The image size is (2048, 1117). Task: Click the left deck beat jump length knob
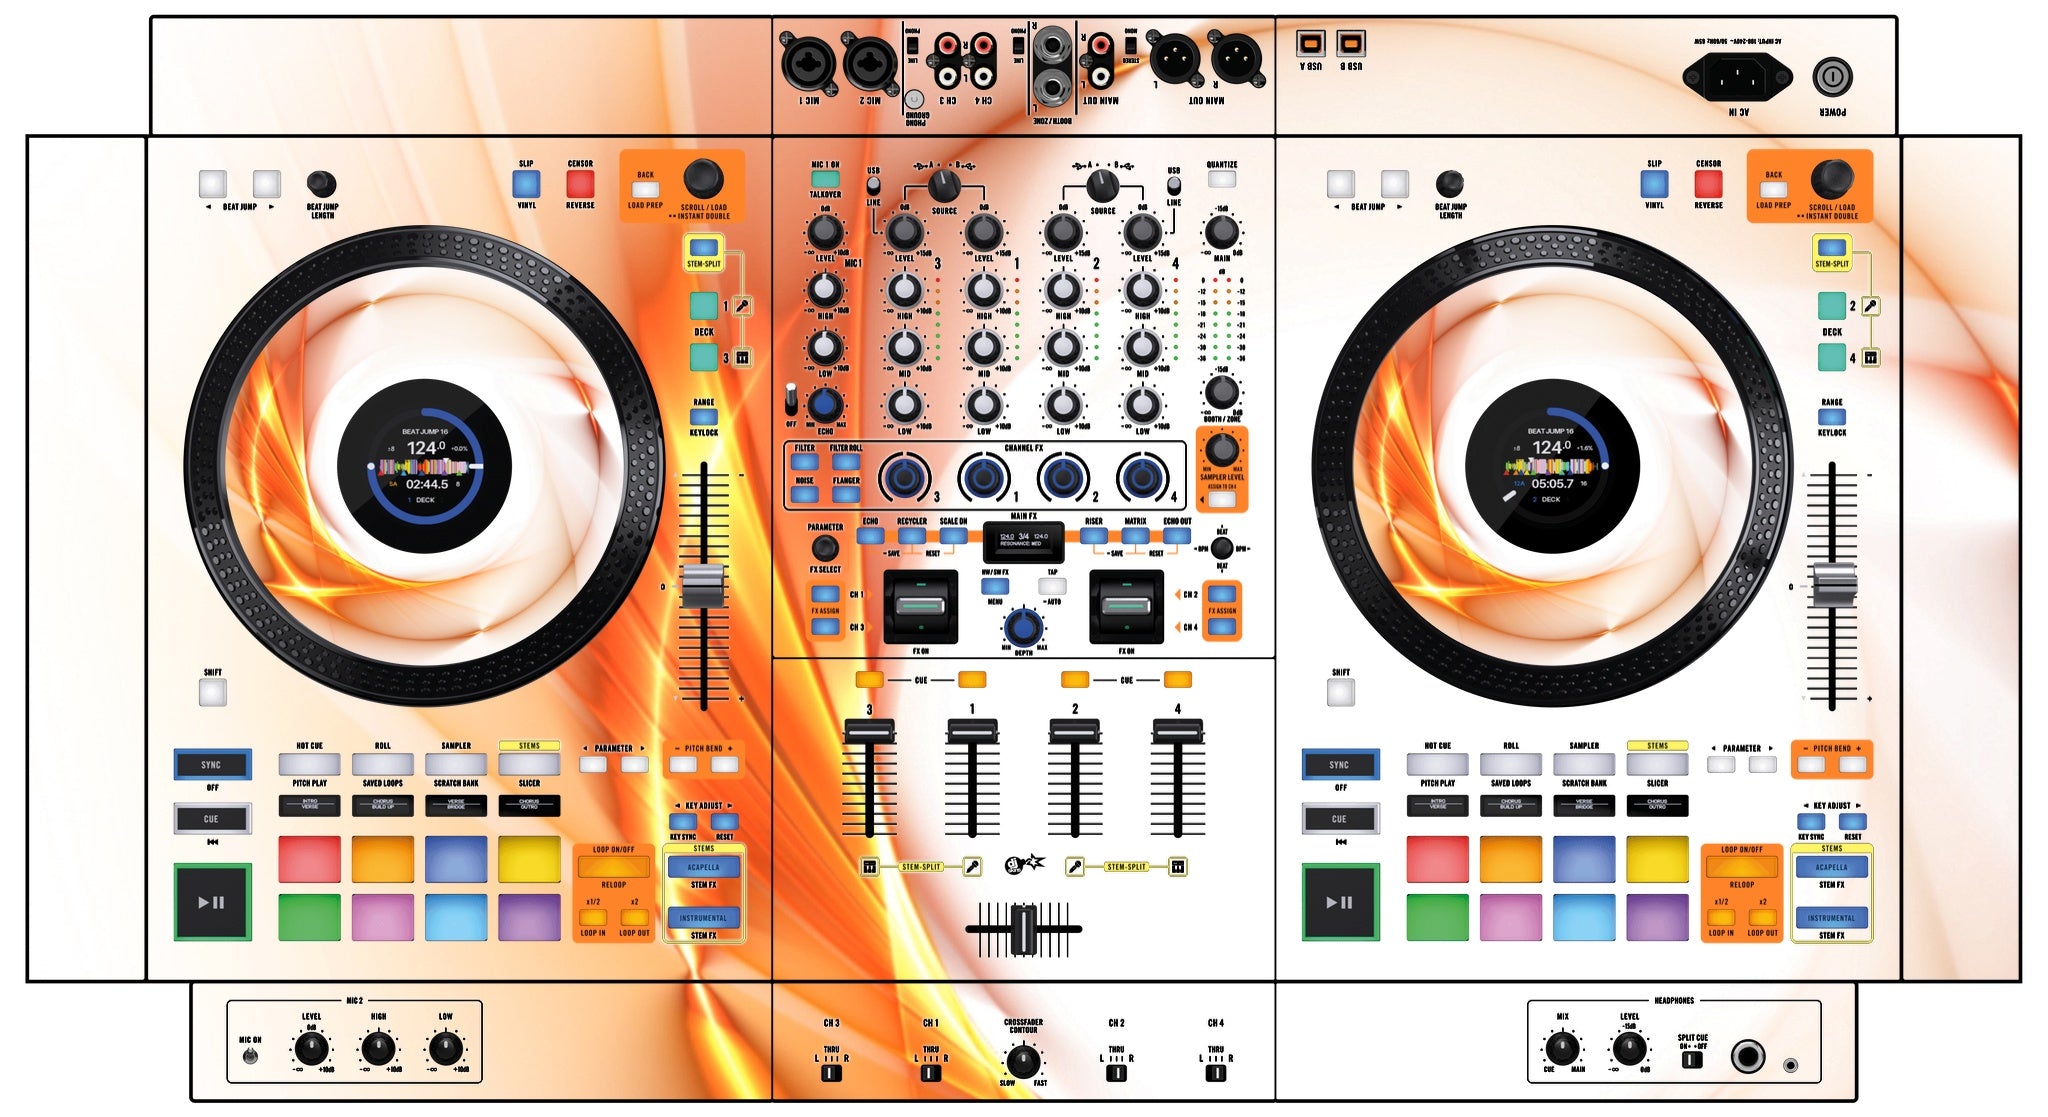(321, 184)
